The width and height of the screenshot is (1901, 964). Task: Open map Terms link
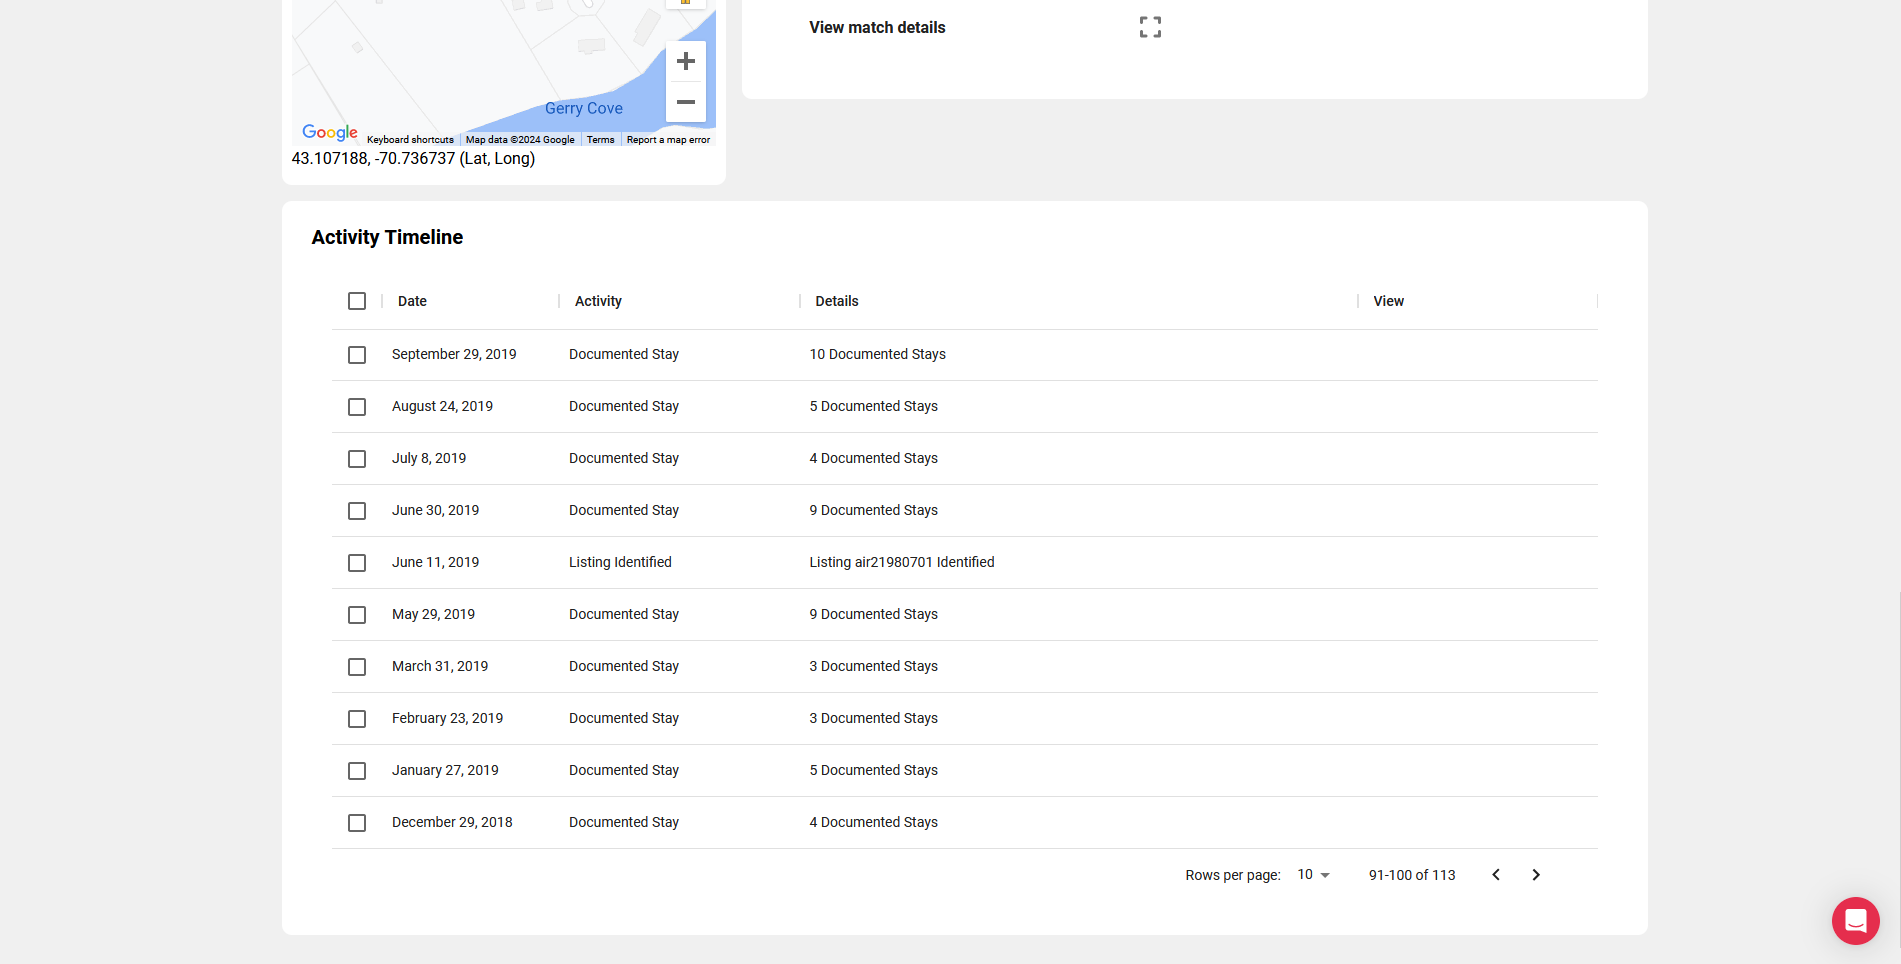600,140
